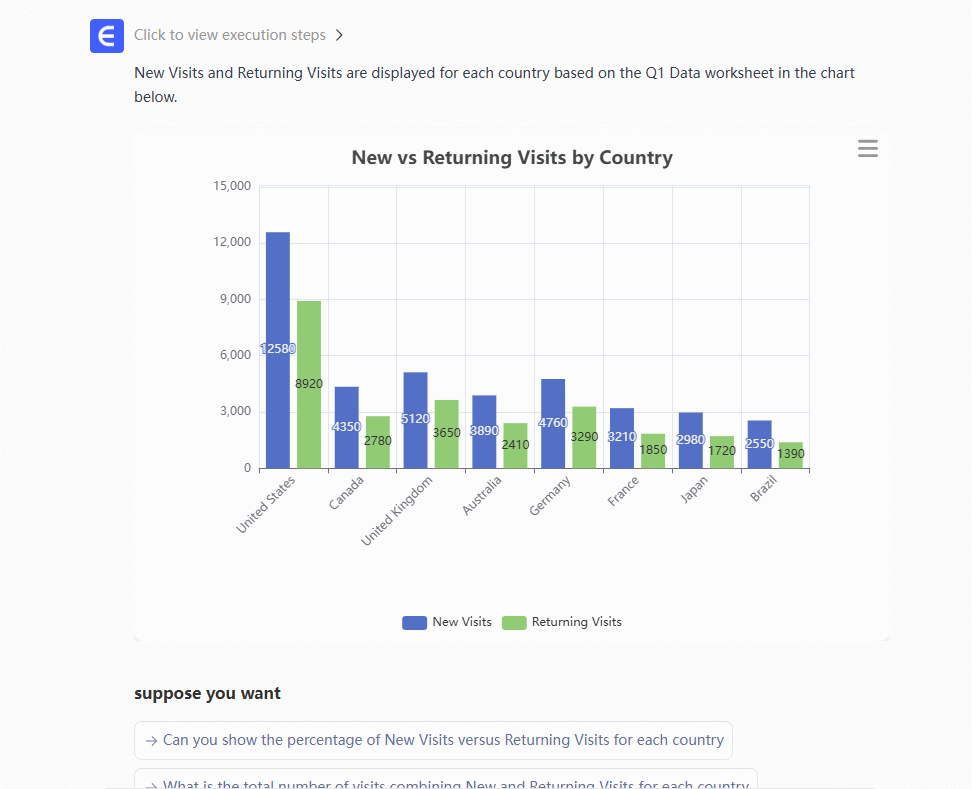This screenshot has height=789, width=972.
Task: Click the blue New Visits legend swatch
Action: [x=414, y=622]
